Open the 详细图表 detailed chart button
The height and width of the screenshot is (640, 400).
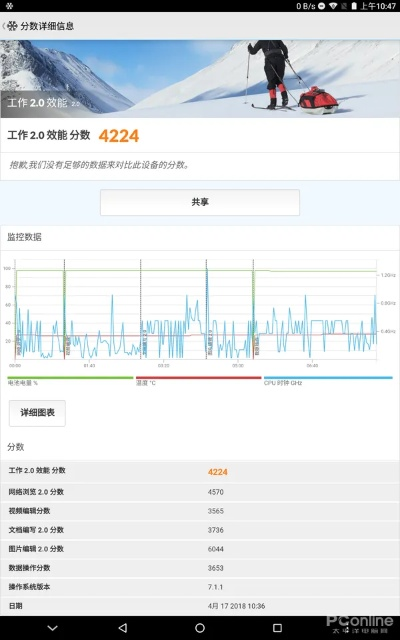coord(37,413)
